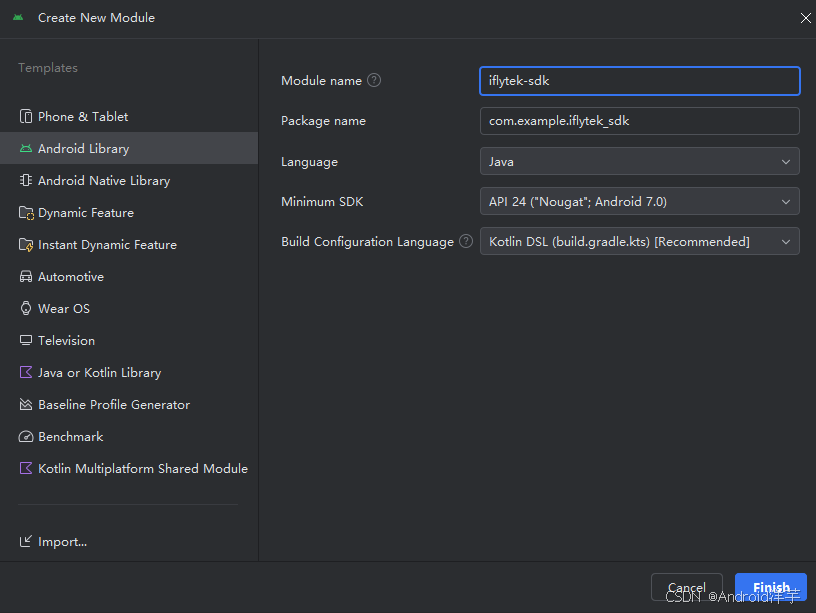
Task: Click the Language dropdown chevron arrow
Action: pyautogui.click(x=786, y=162)
